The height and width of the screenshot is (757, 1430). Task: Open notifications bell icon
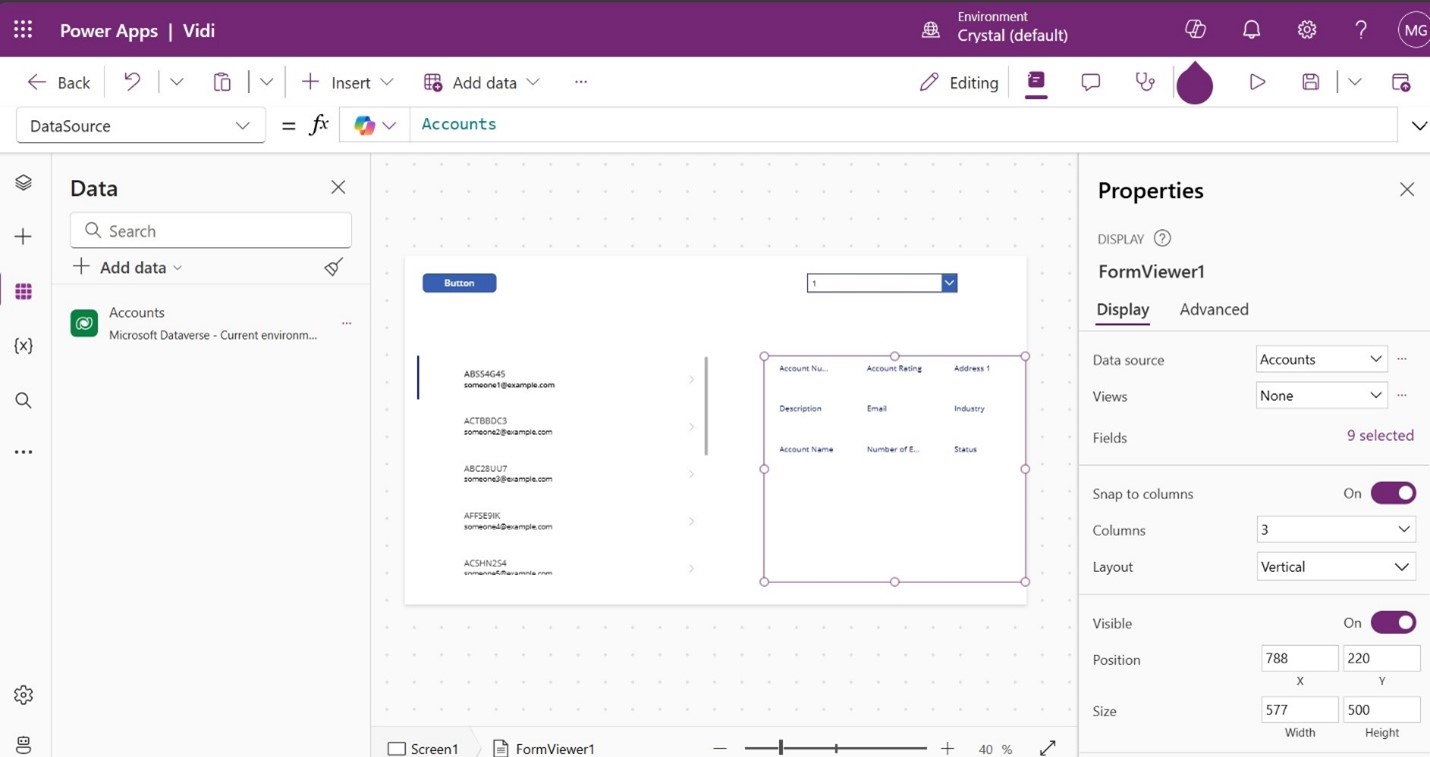(x=1251, y=30)
